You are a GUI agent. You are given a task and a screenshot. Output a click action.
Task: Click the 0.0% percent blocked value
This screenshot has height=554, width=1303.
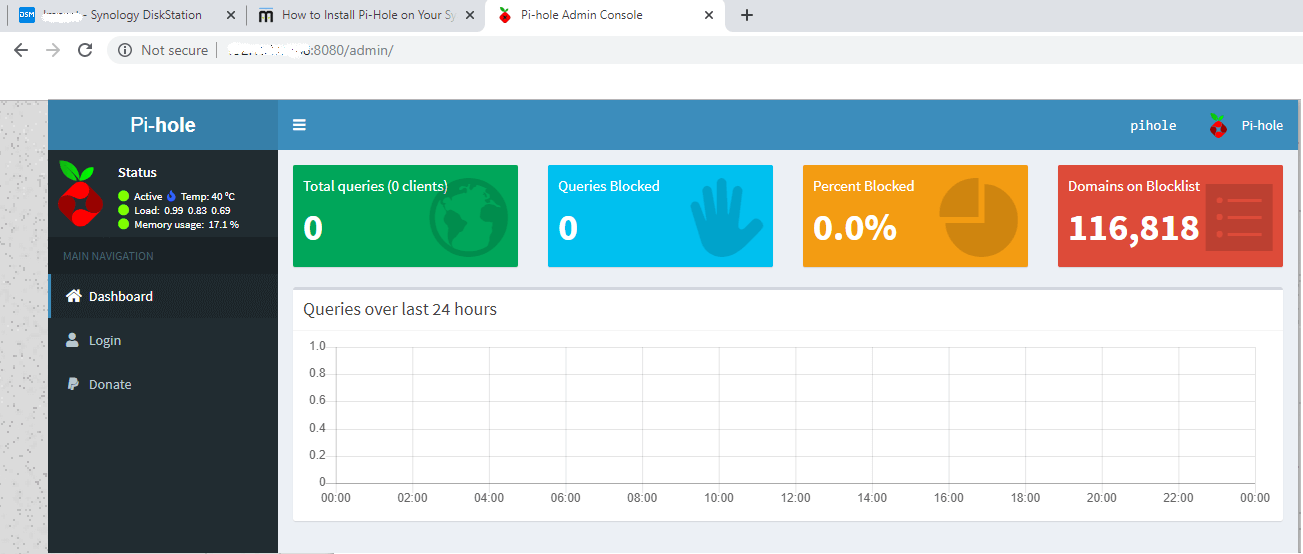coord(855,228)
